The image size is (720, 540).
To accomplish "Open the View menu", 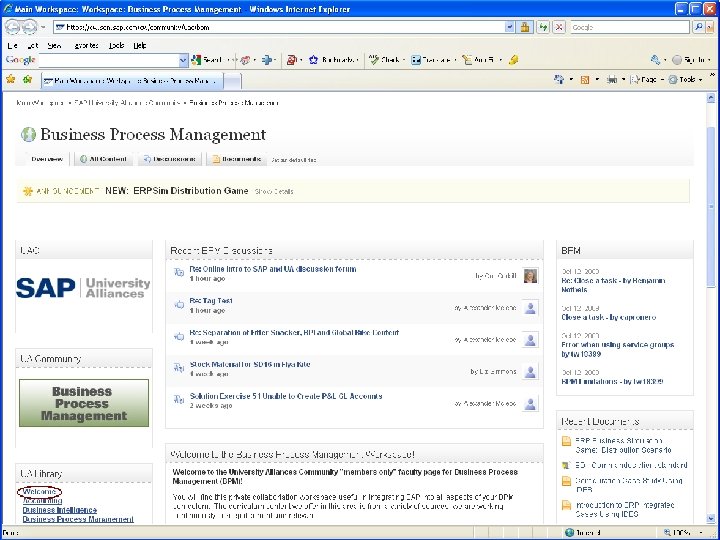I will 54,45.
